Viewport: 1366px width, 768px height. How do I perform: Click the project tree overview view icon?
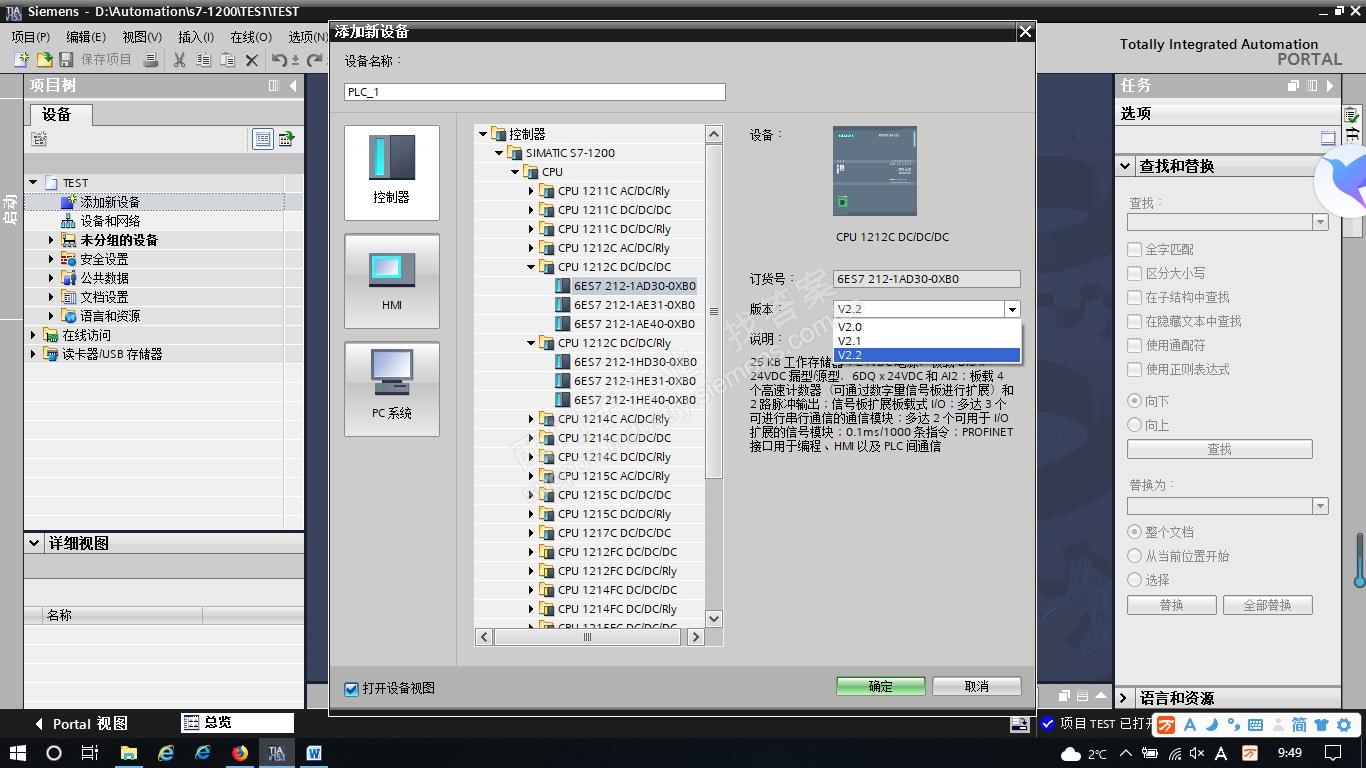point(263,139)
